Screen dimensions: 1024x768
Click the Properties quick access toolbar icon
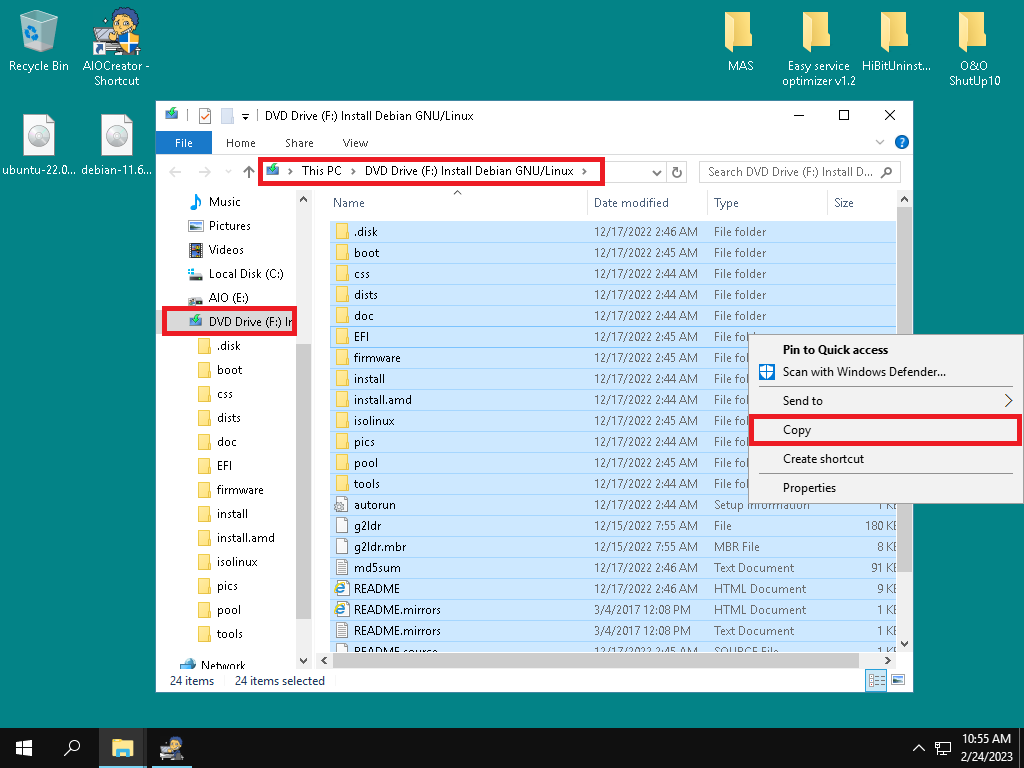click(205, 116)
